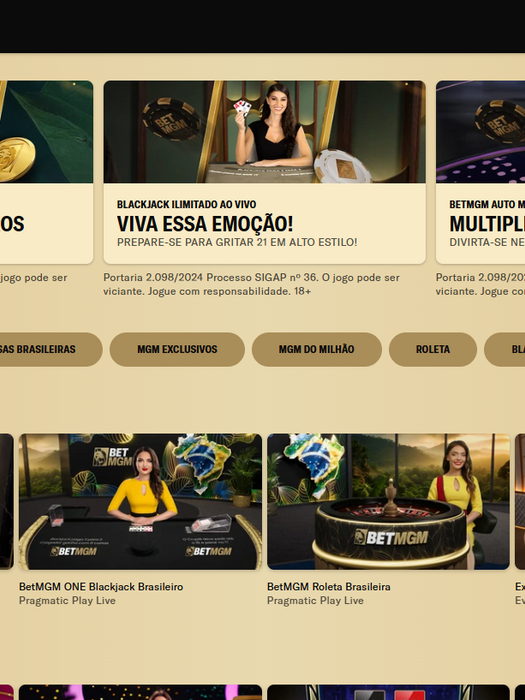
Task: Select the MGM DO MILHÃO category
Action: point(317,349)
